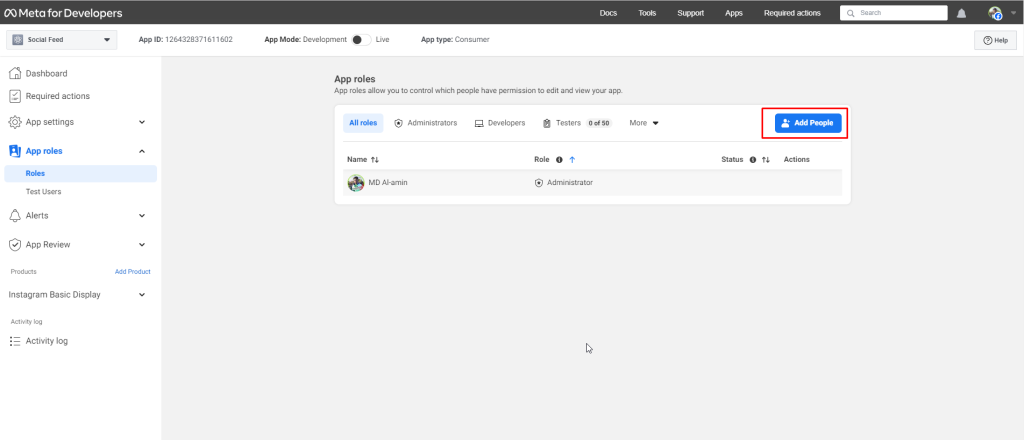Screen dimensions: 1024x440
Task: Open the Activity log list icon
Action: tap(15, 341)
